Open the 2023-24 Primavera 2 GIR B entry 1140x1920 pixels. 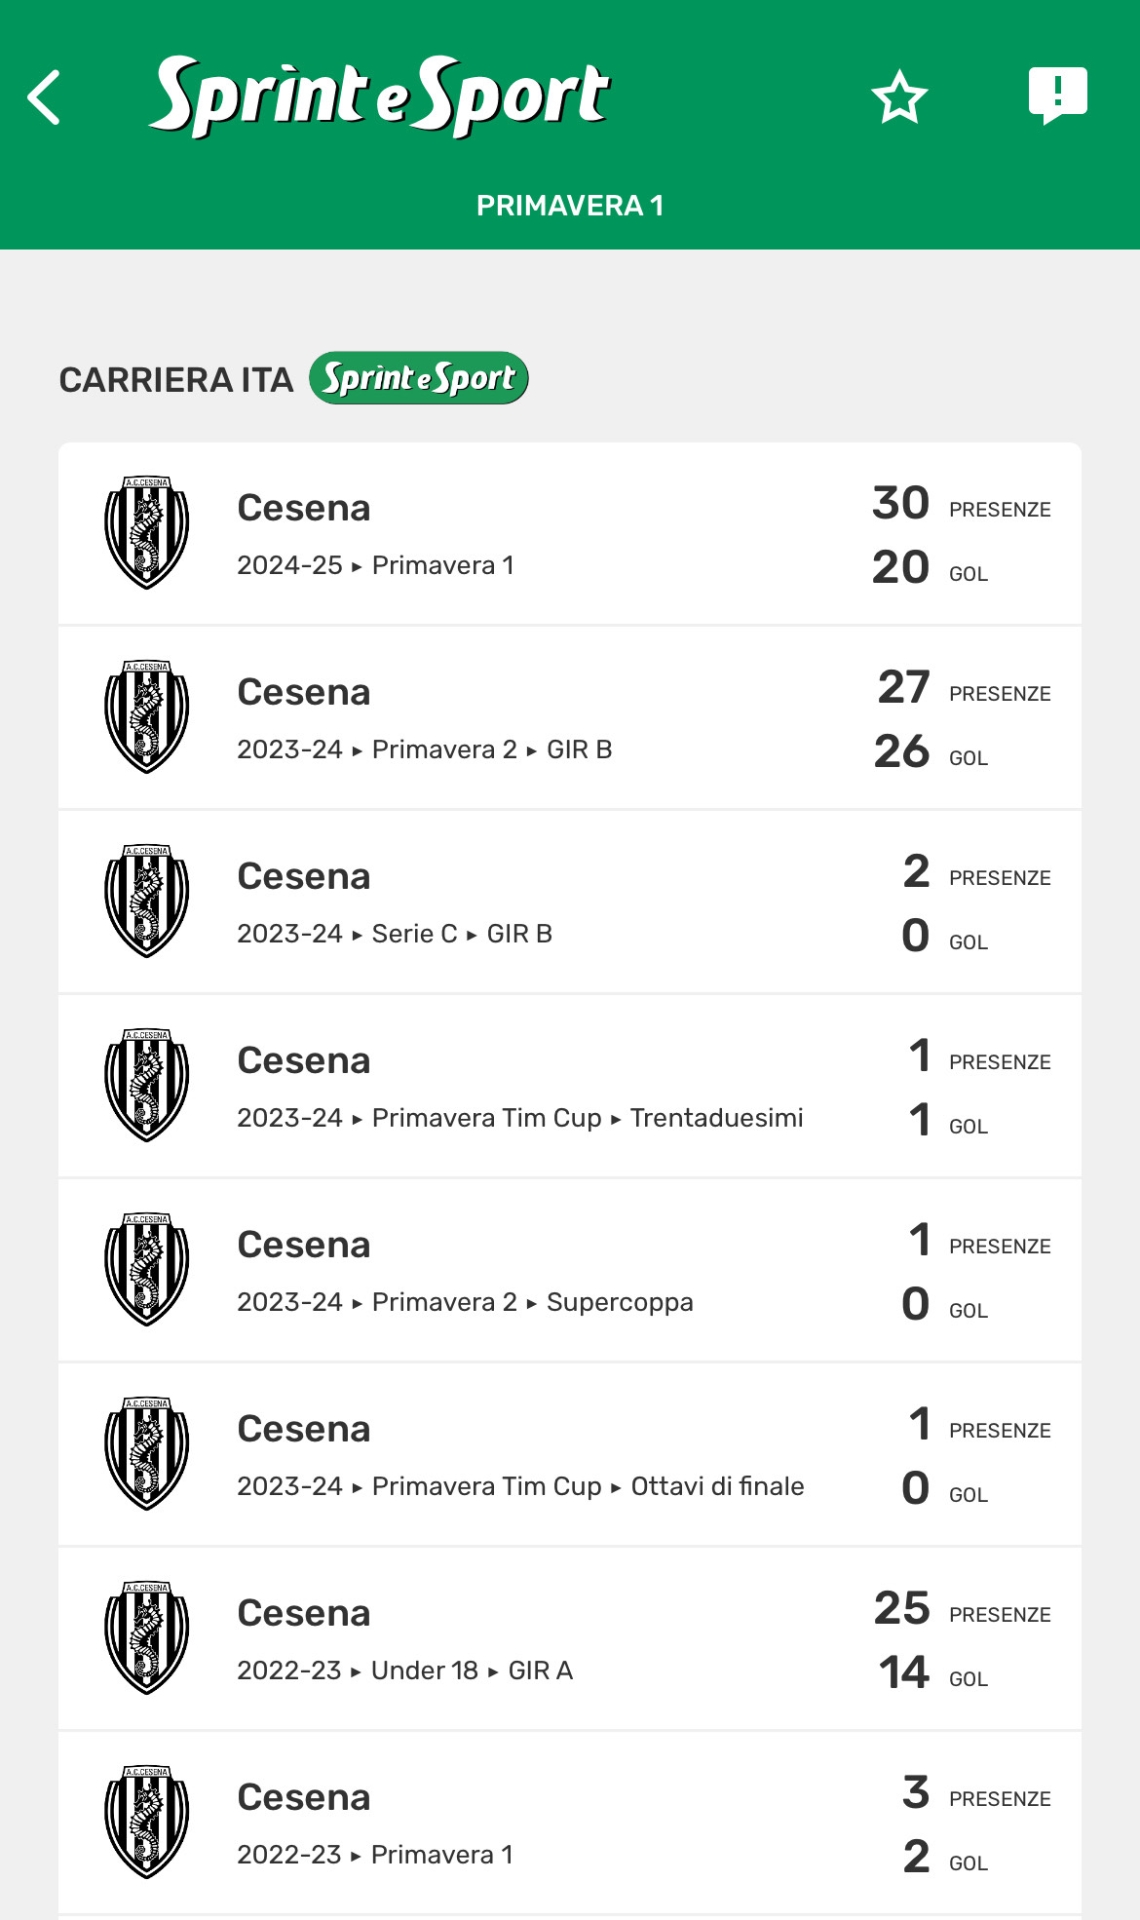[x=424, y=750]
